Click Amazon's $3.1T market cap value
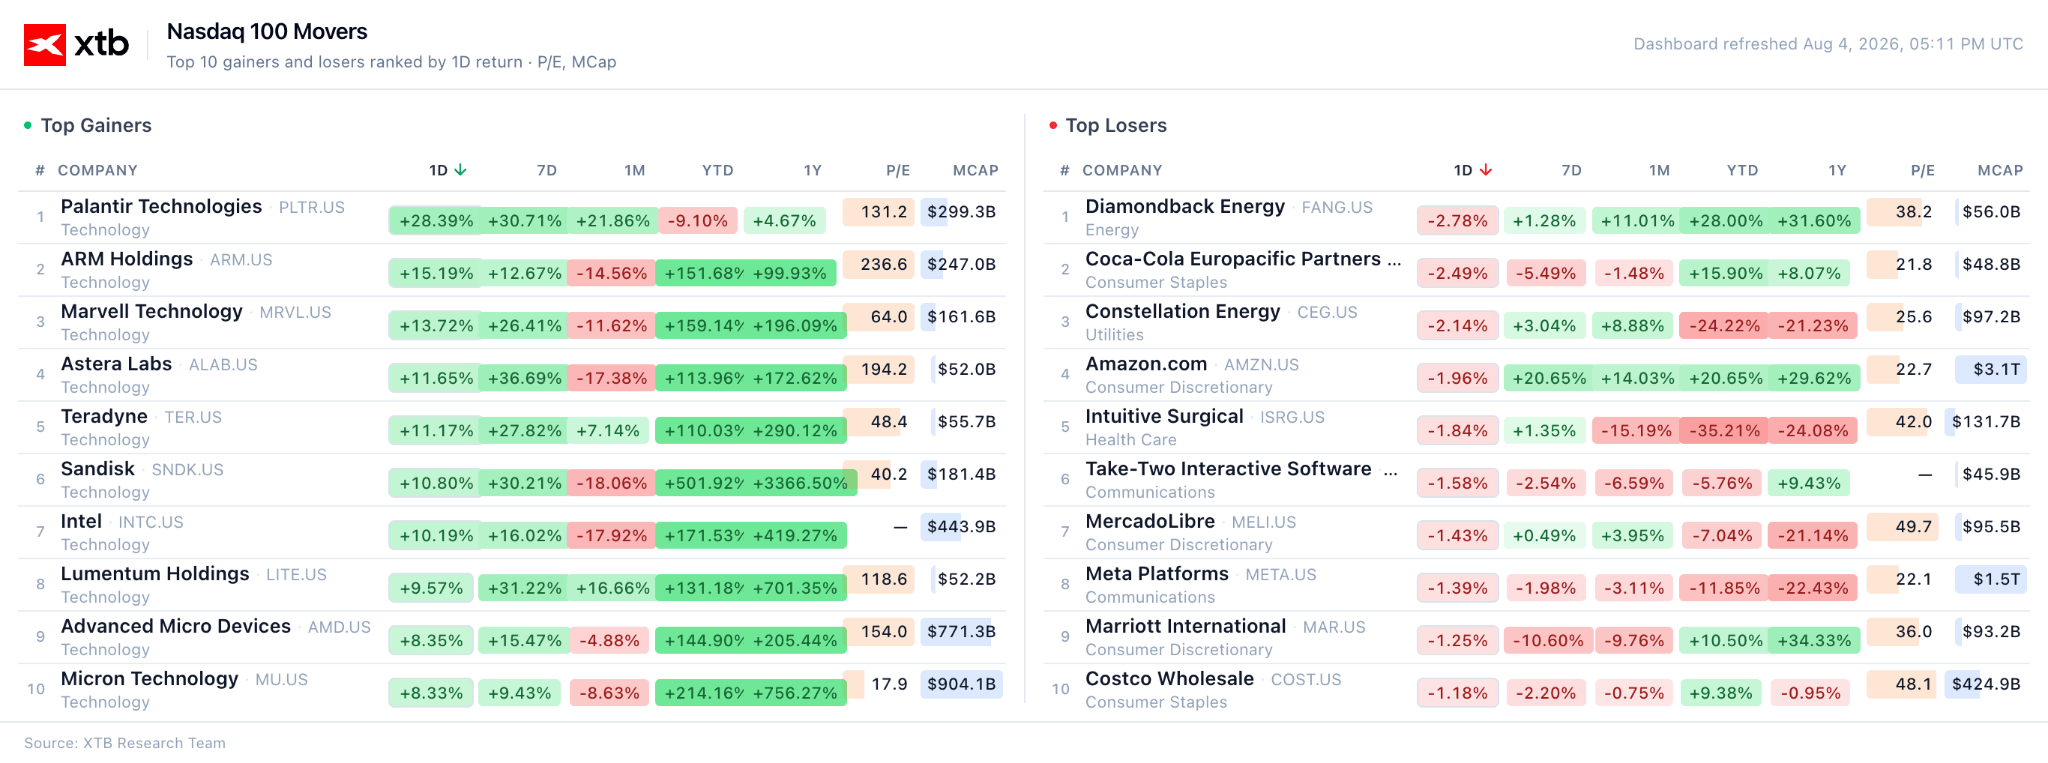Screen dimensions: 2048x763 pos(1991,369)
